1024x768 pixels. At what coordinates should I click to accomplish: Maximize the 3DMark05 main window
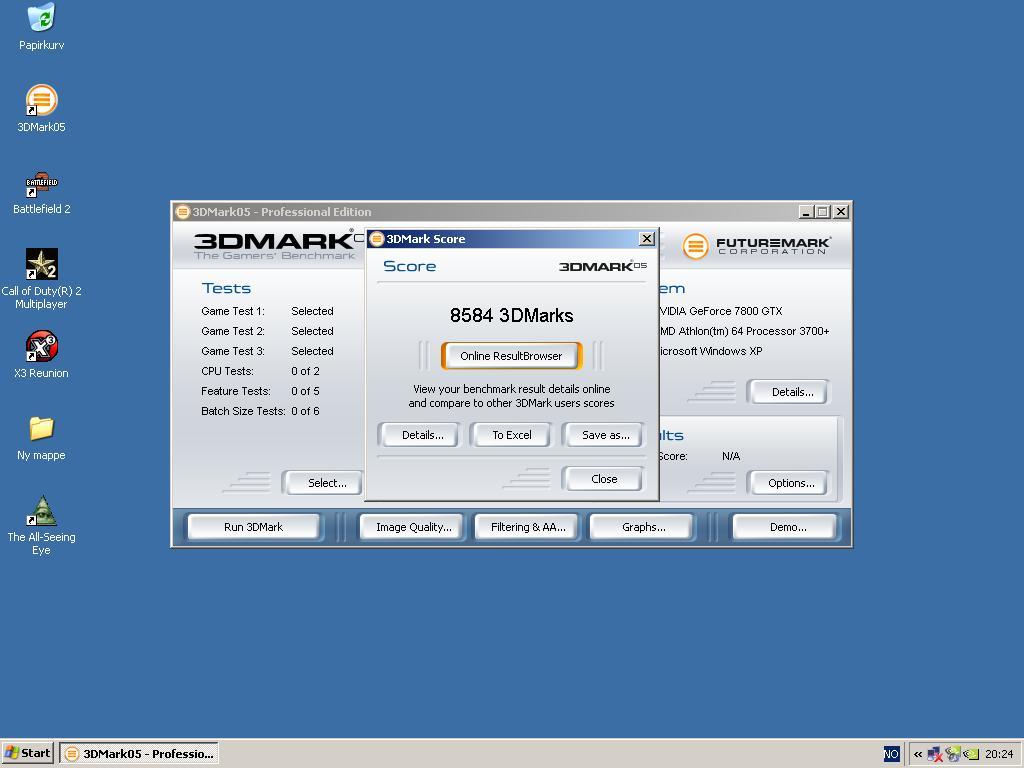(823, 212)
